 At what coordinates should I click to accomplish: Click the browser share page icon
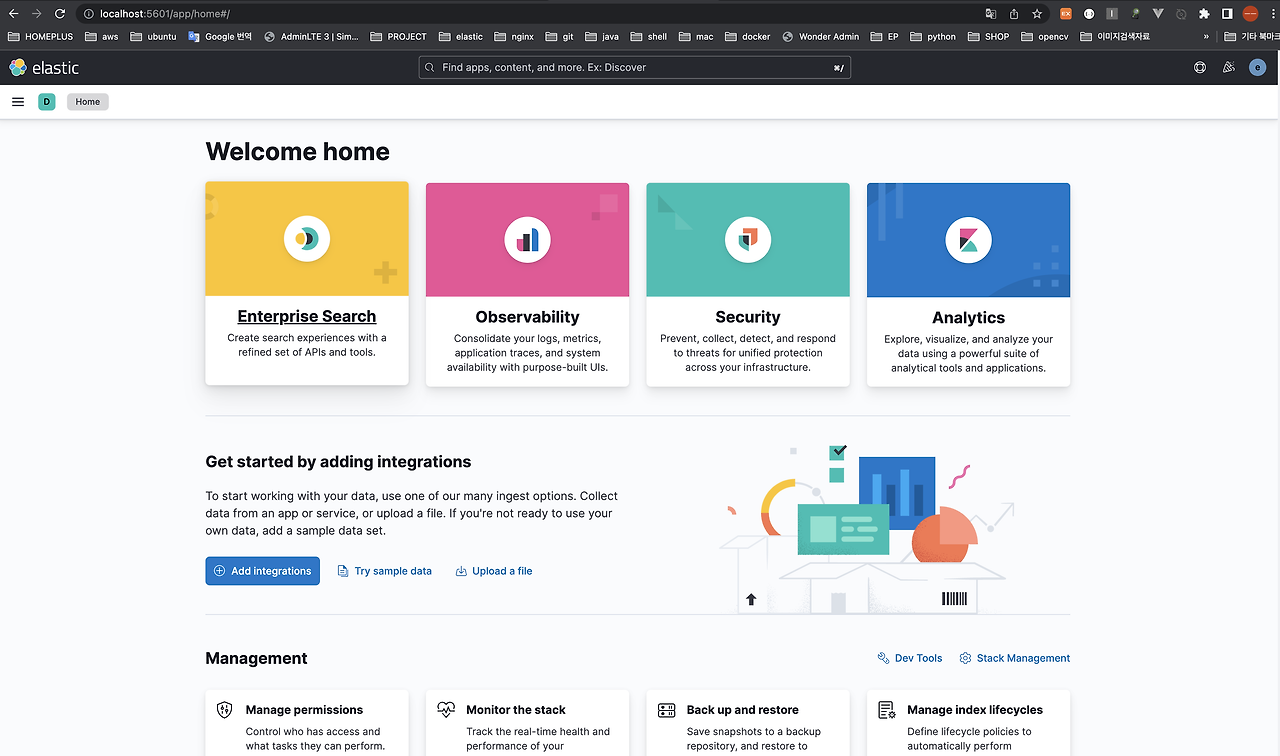click(1014, 14)
